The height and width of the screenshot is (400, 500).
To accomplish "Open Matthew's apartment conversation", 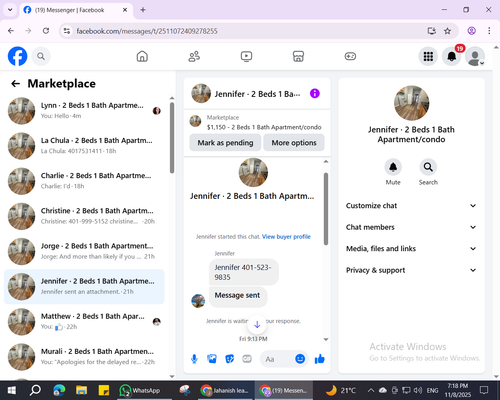I will coord(84,322).
